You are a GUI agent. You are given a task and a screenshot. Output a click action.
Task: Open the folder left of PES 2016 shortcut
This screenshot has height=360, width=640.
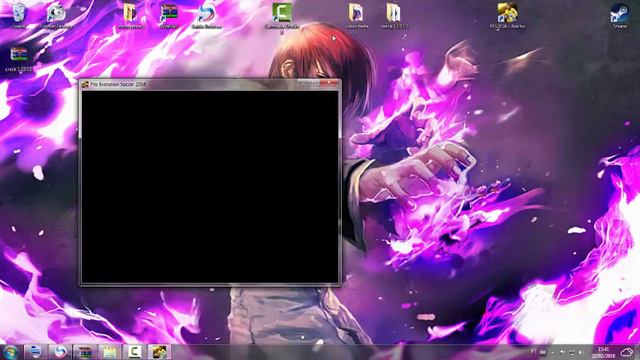pos(394,16)
